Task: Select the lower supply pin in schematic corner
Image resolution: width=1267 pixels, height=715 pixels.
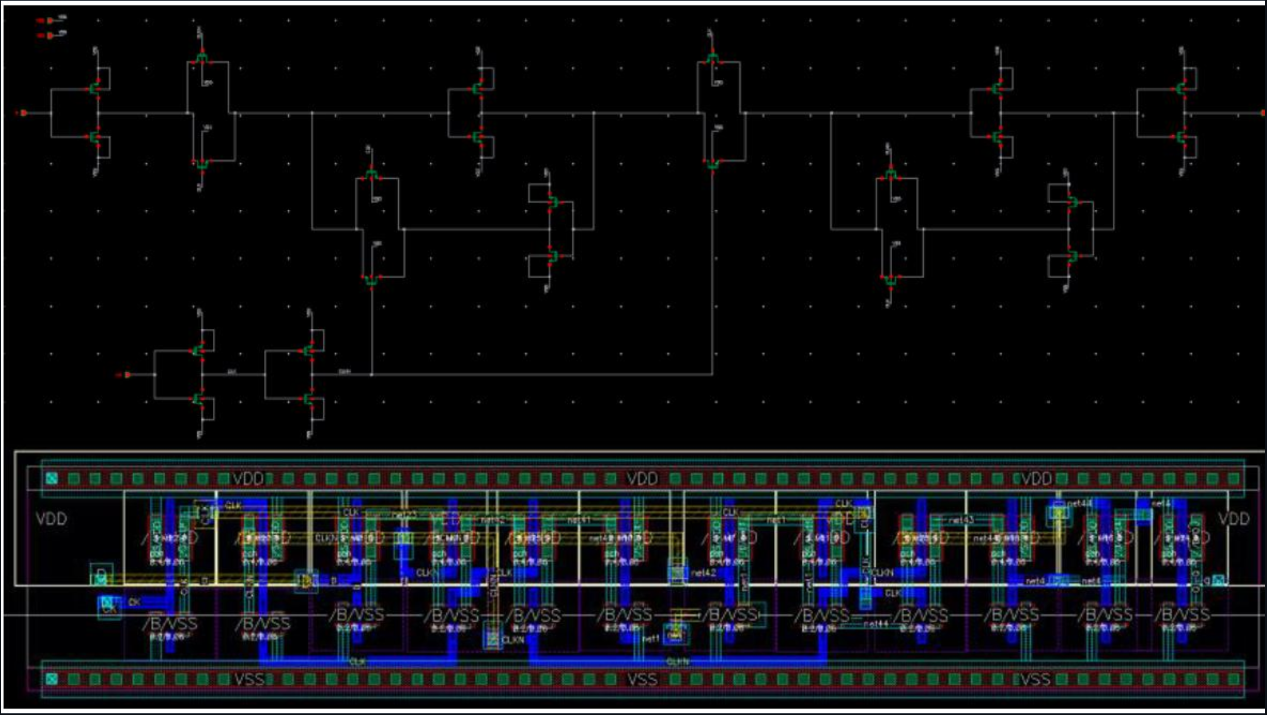Action: coord(49,35)
